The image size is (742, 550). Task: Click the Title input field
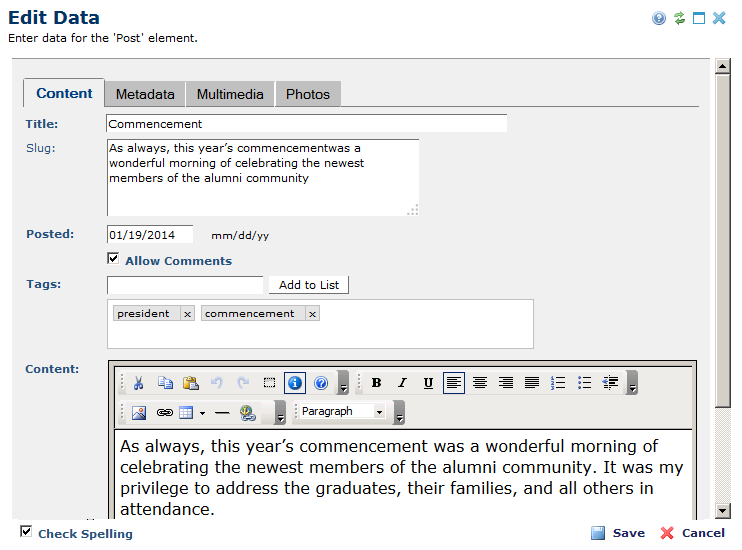307,124
